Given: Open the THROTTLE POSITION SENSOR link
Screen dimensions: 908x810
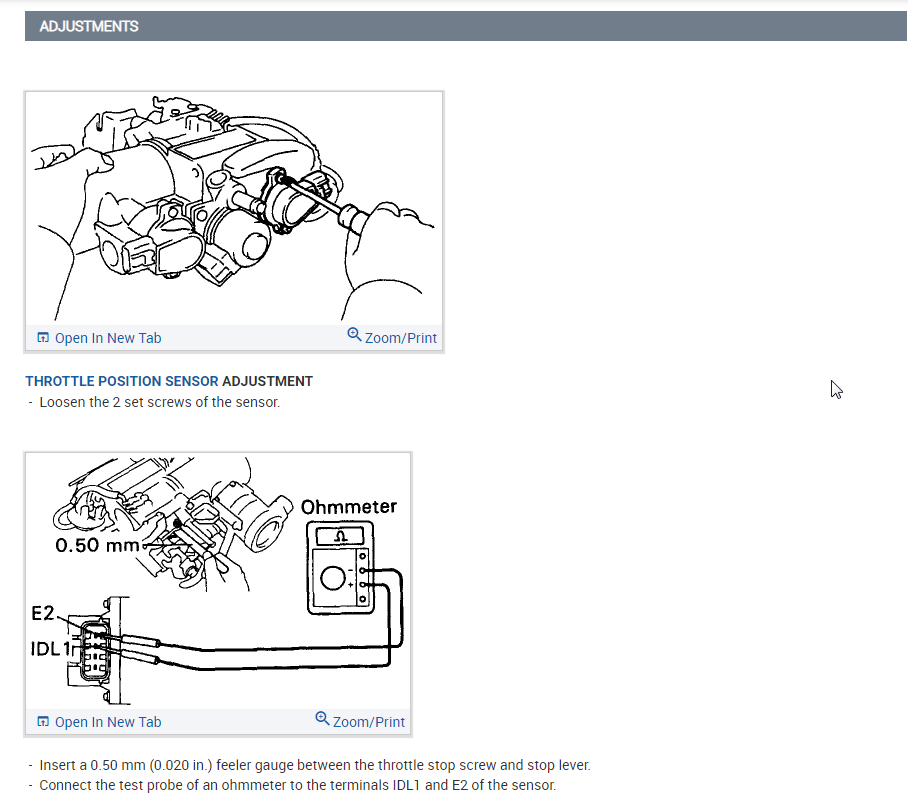Looking at the screenshot, I should point(122,382).
